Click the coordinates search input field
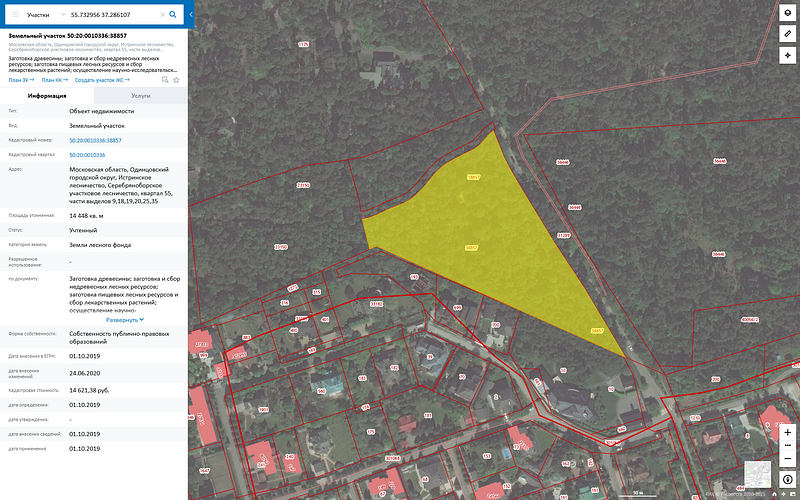This screenshot has height=500, width=800. tap(110, 15)
